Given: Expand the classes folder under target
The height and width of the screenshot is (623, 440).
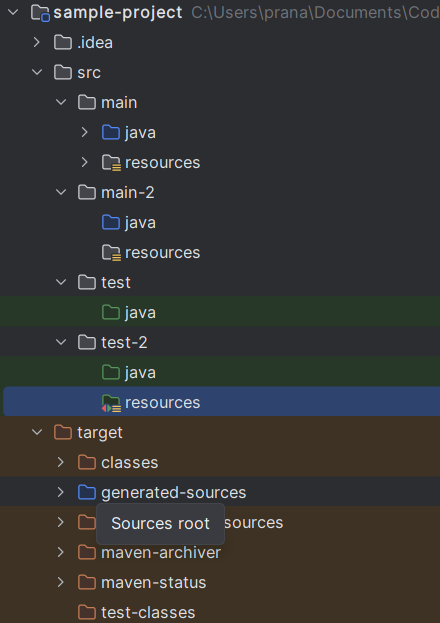Looking at the screenshot, I should (x=60, y=462).
